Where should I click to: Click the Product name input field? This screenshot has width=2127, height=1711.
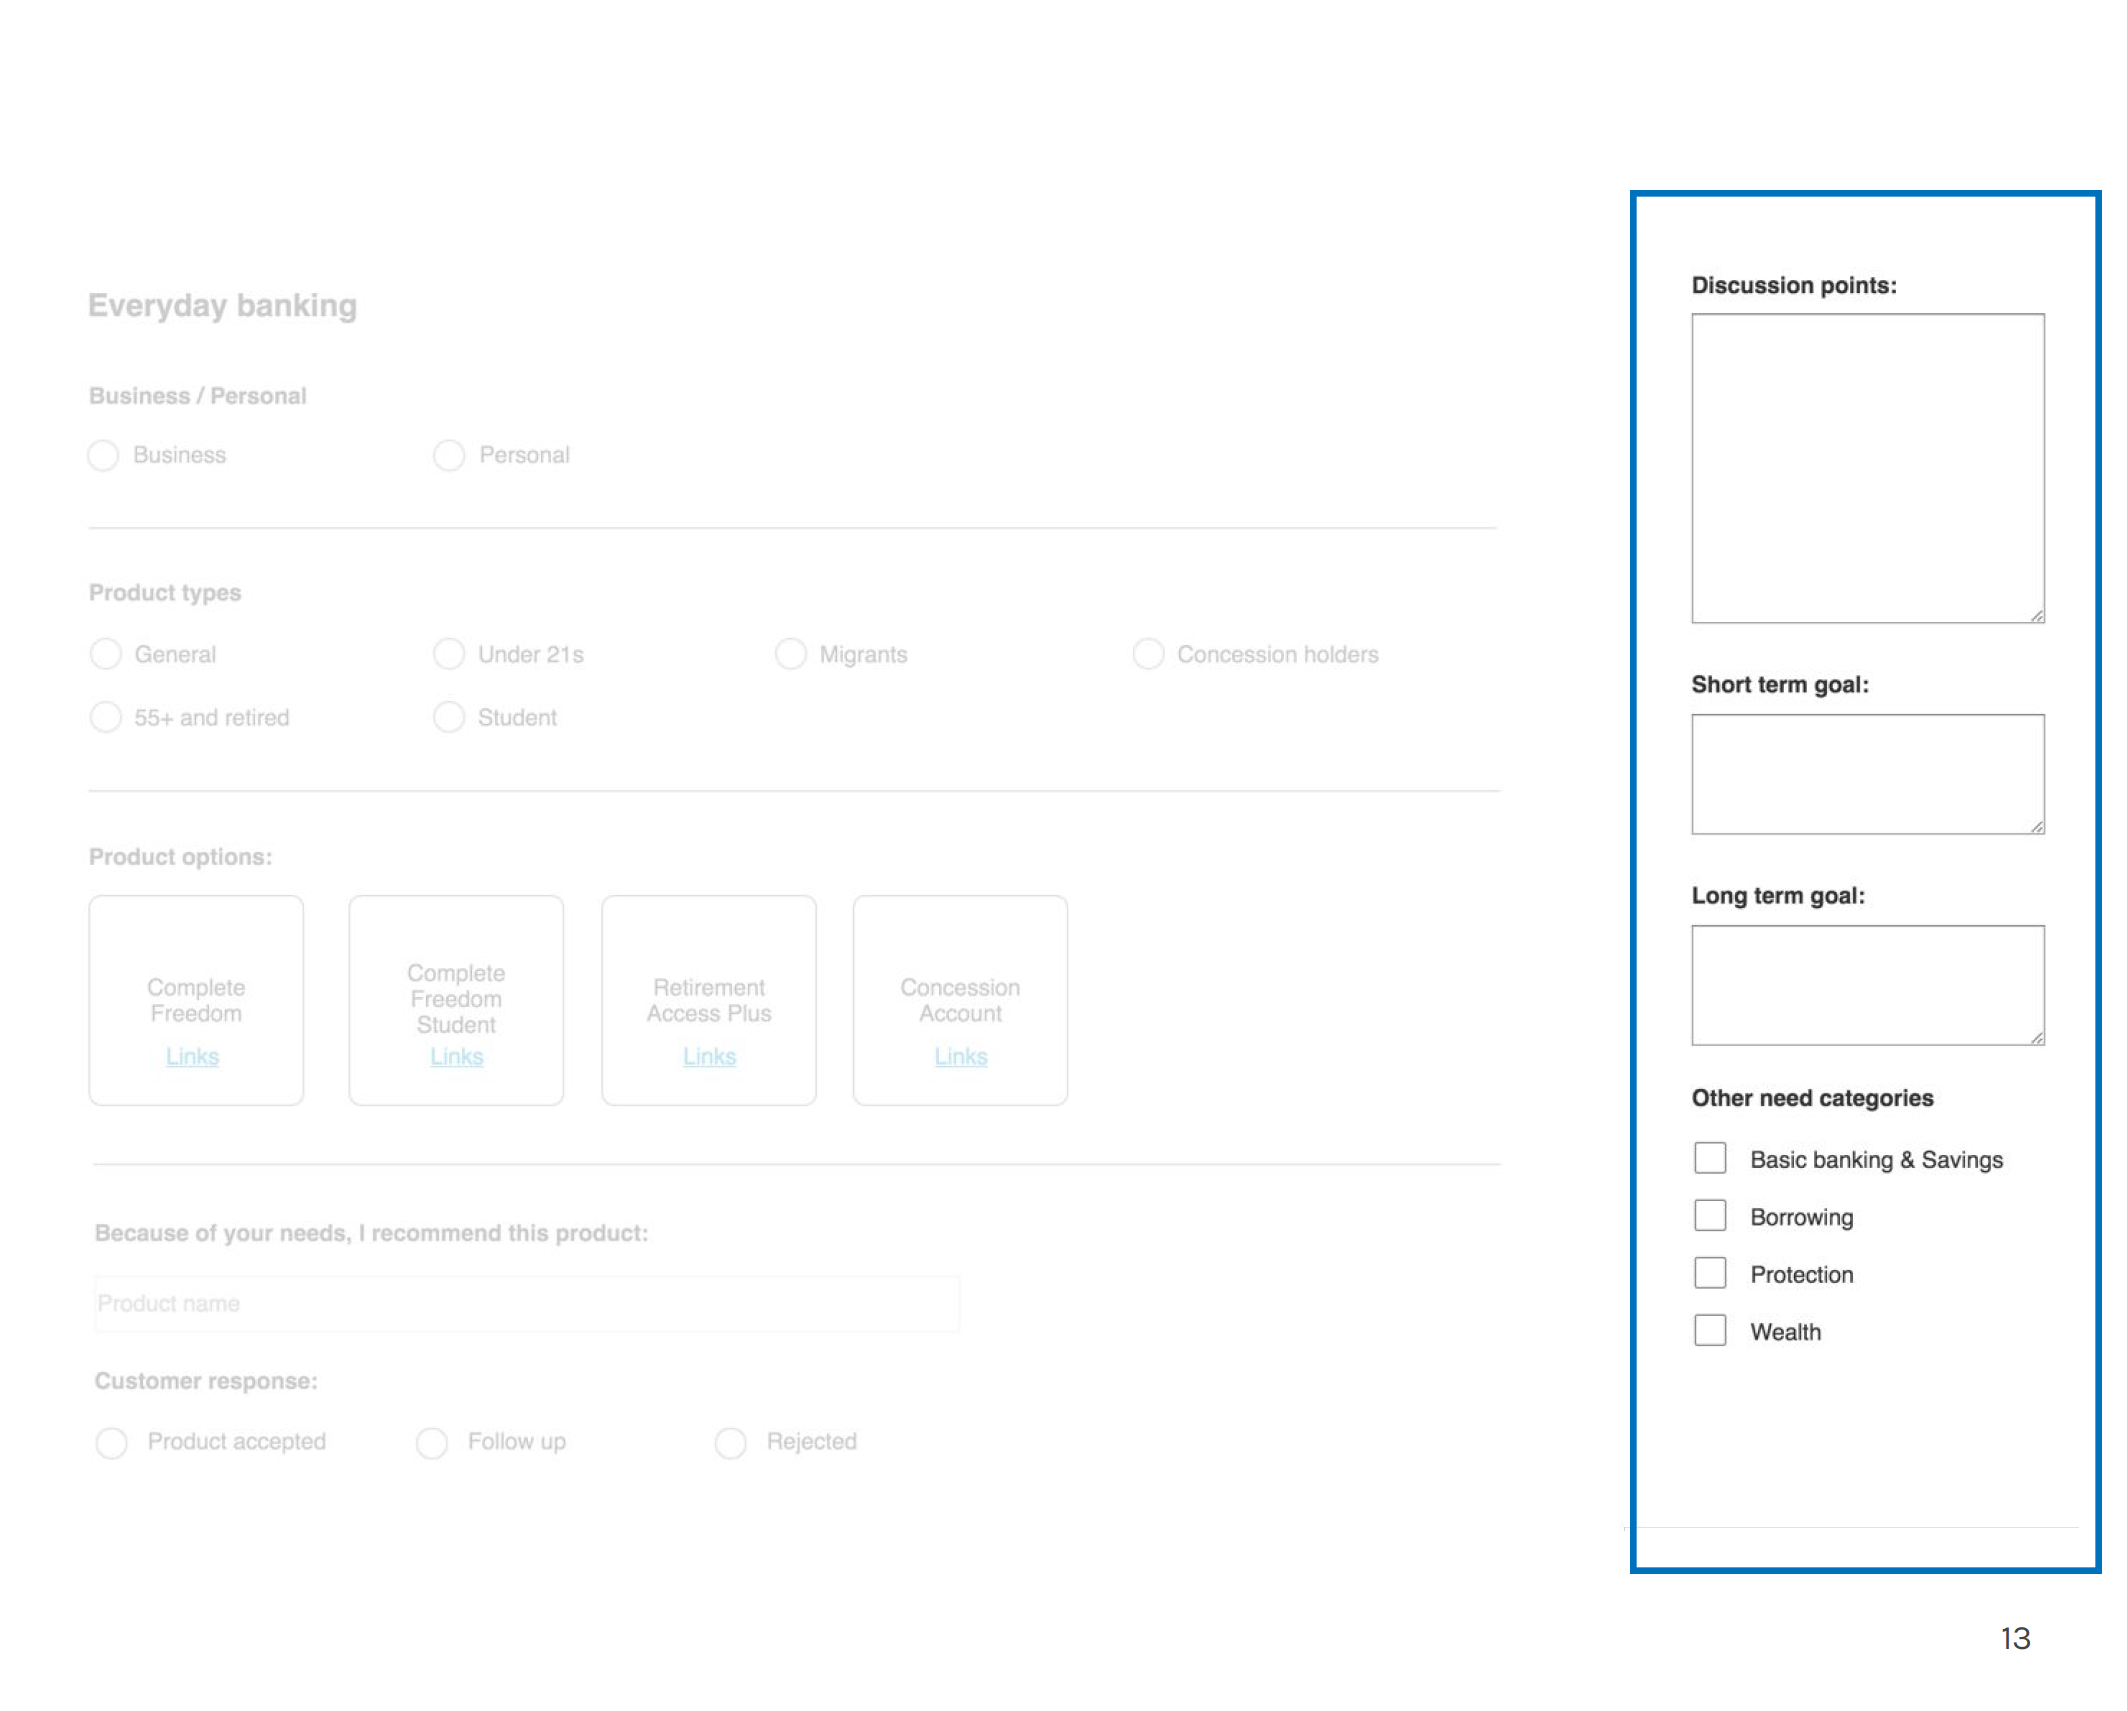point(527,1304)
